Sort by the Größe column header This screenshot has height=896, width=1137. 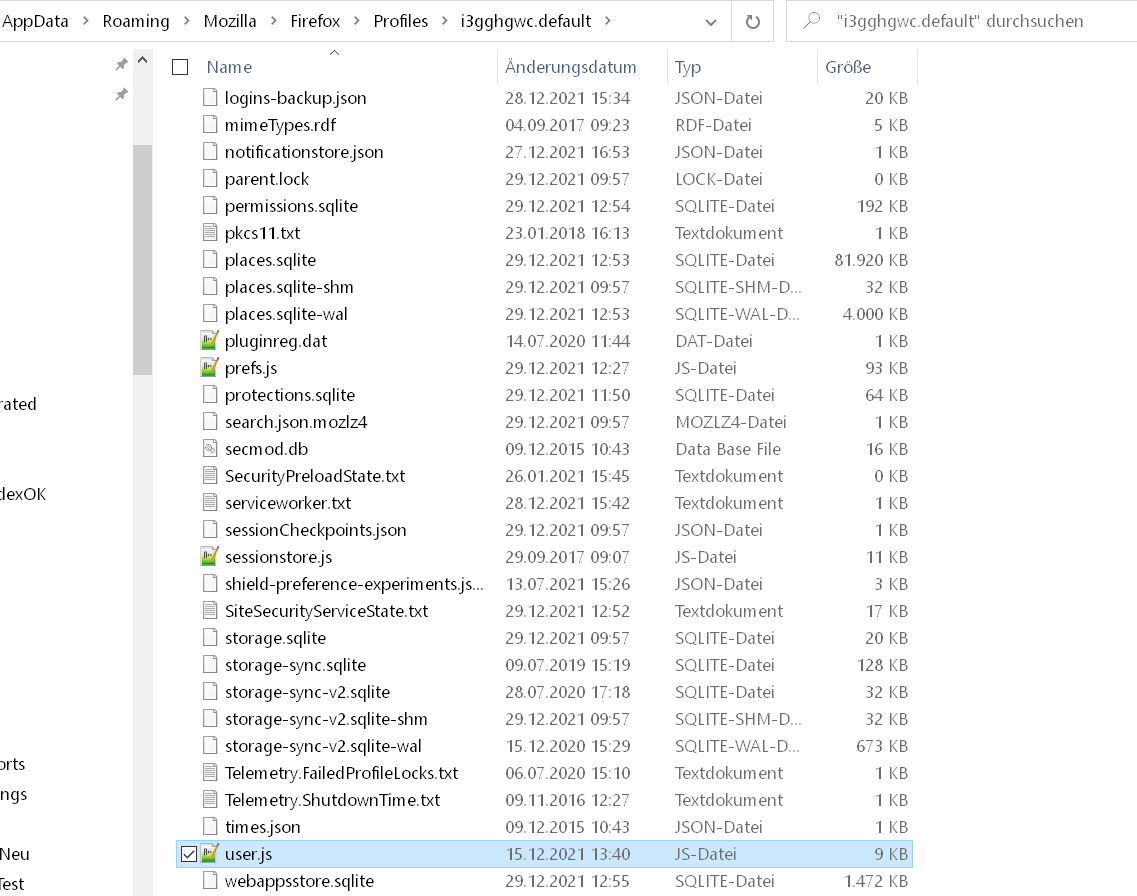tap(848, 67)
